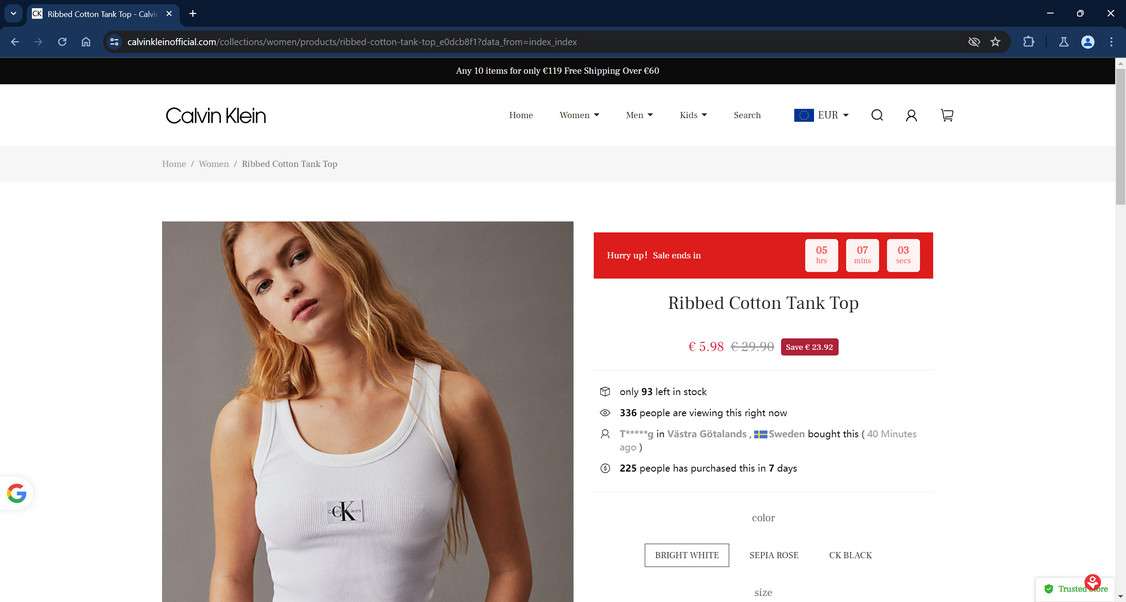Image resolution: width=1126 pixels, height=602 pixels.
Task: Open the browser extensions puzzle icon
Action: pyautogui.click(x=1028, y=42)
